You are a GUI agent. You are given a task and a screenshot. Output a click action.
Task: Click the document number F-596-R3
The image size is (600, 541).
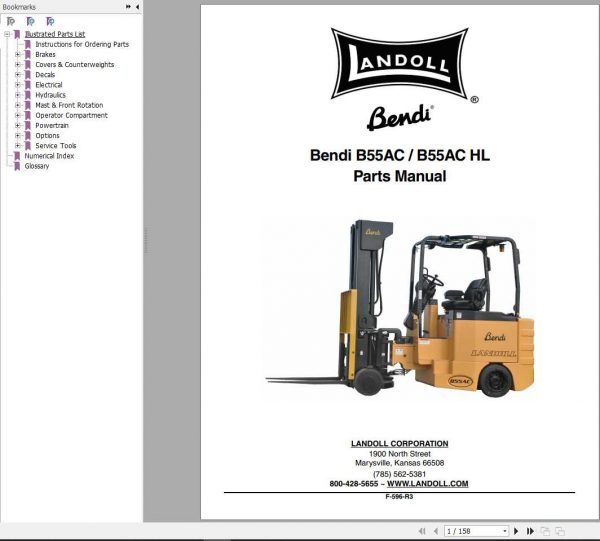(x=399, y=497)
